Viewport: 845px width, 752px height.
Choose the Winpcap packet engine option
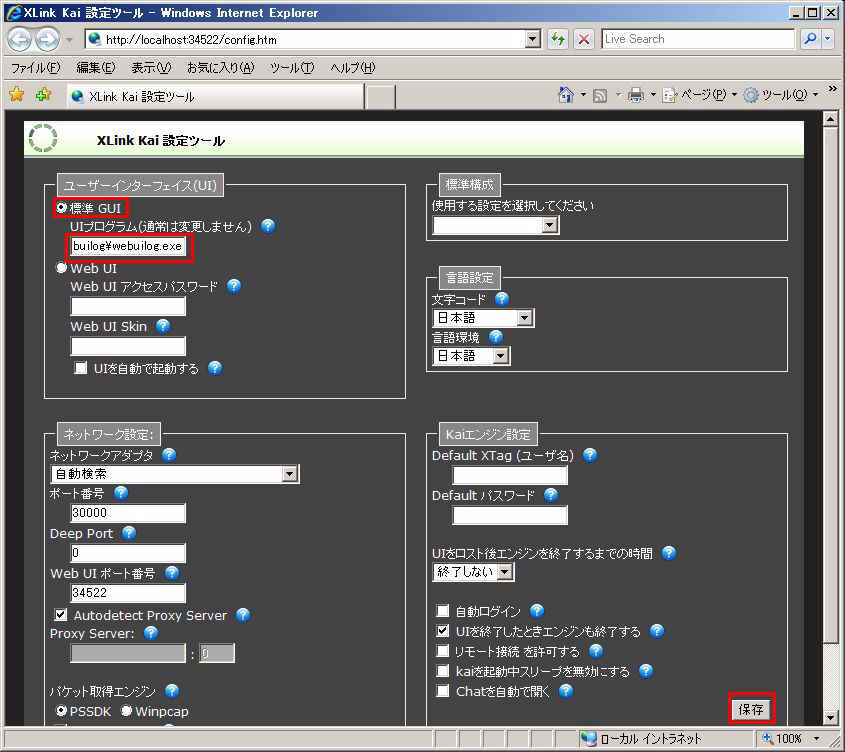(127, 711)
